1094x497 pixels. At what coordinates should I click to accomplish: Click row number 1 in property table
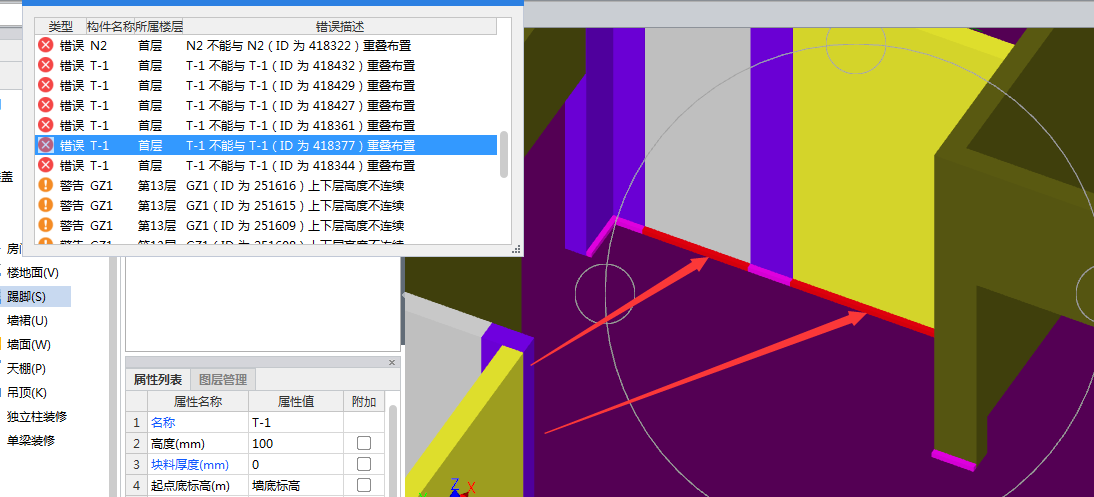tap(137, 422)
